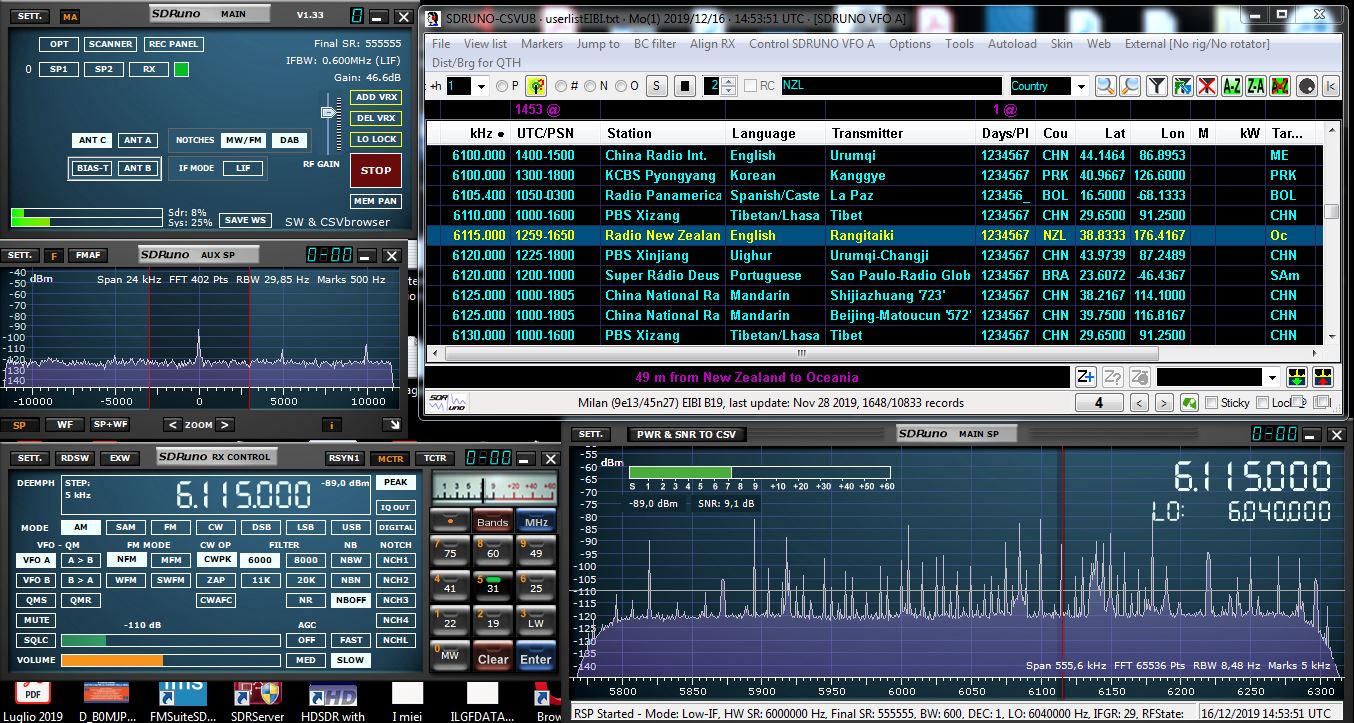The width and height of the screenshot is (1354, 723).
Task: Sort list ascending with the A-Z icon
Action: (1232, 86)
